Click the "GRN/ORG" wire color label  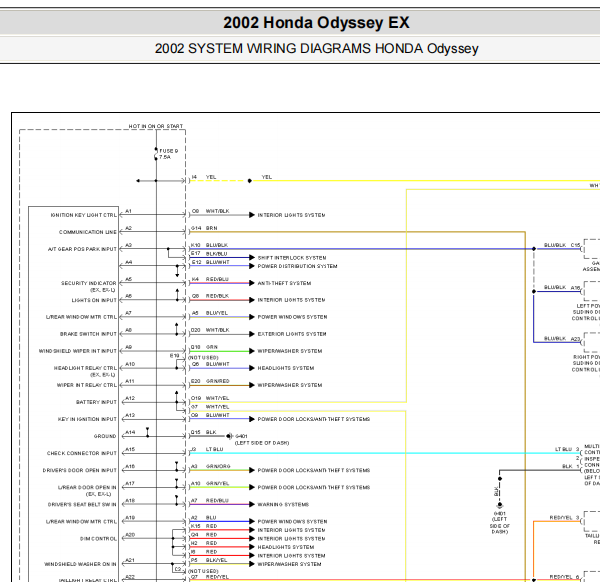click(x=218, y=466)
